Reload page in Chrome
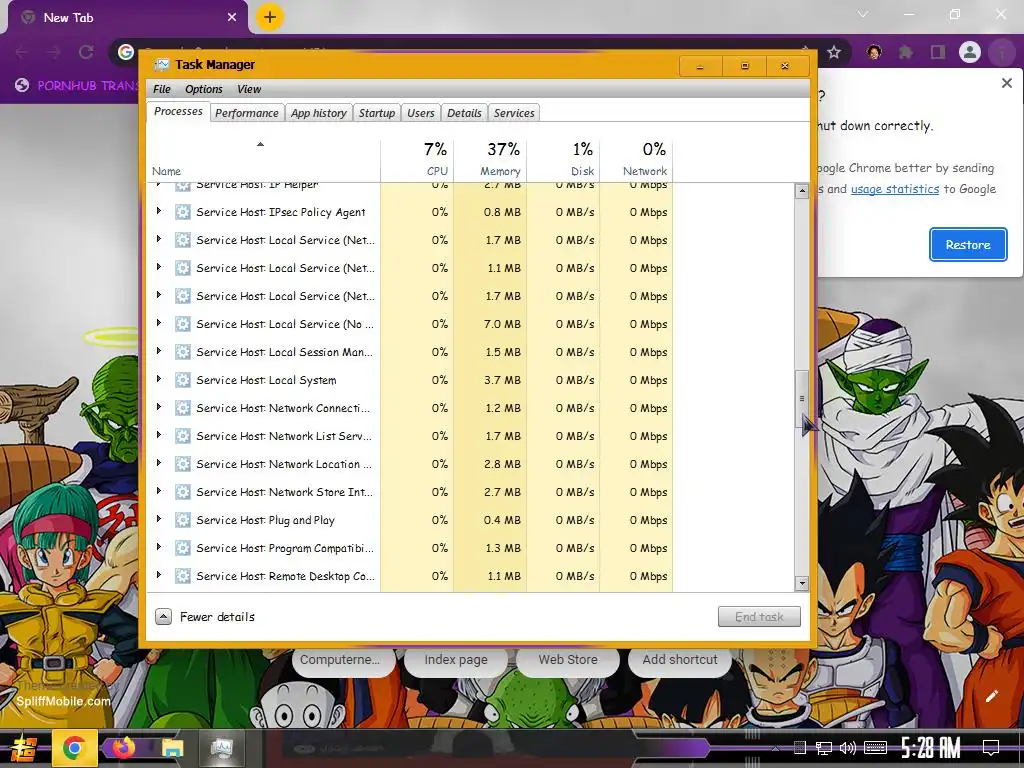This screenshot has width=1024, height=768. point(86,52)
